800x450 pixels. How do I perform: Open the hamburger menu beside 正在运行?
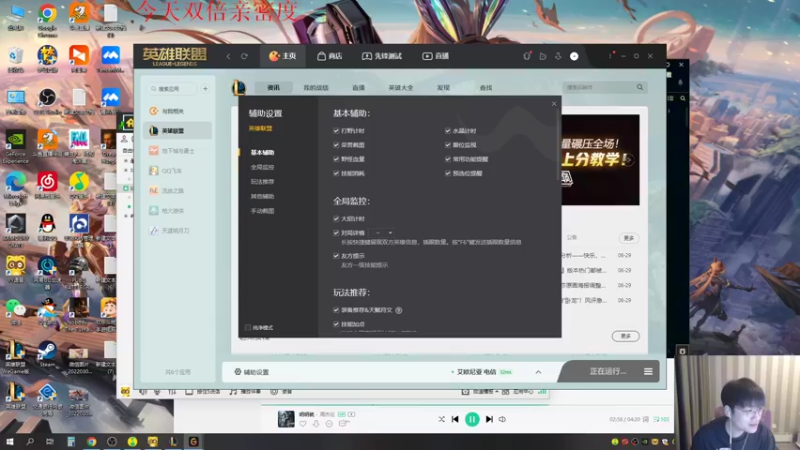[648, 371]
